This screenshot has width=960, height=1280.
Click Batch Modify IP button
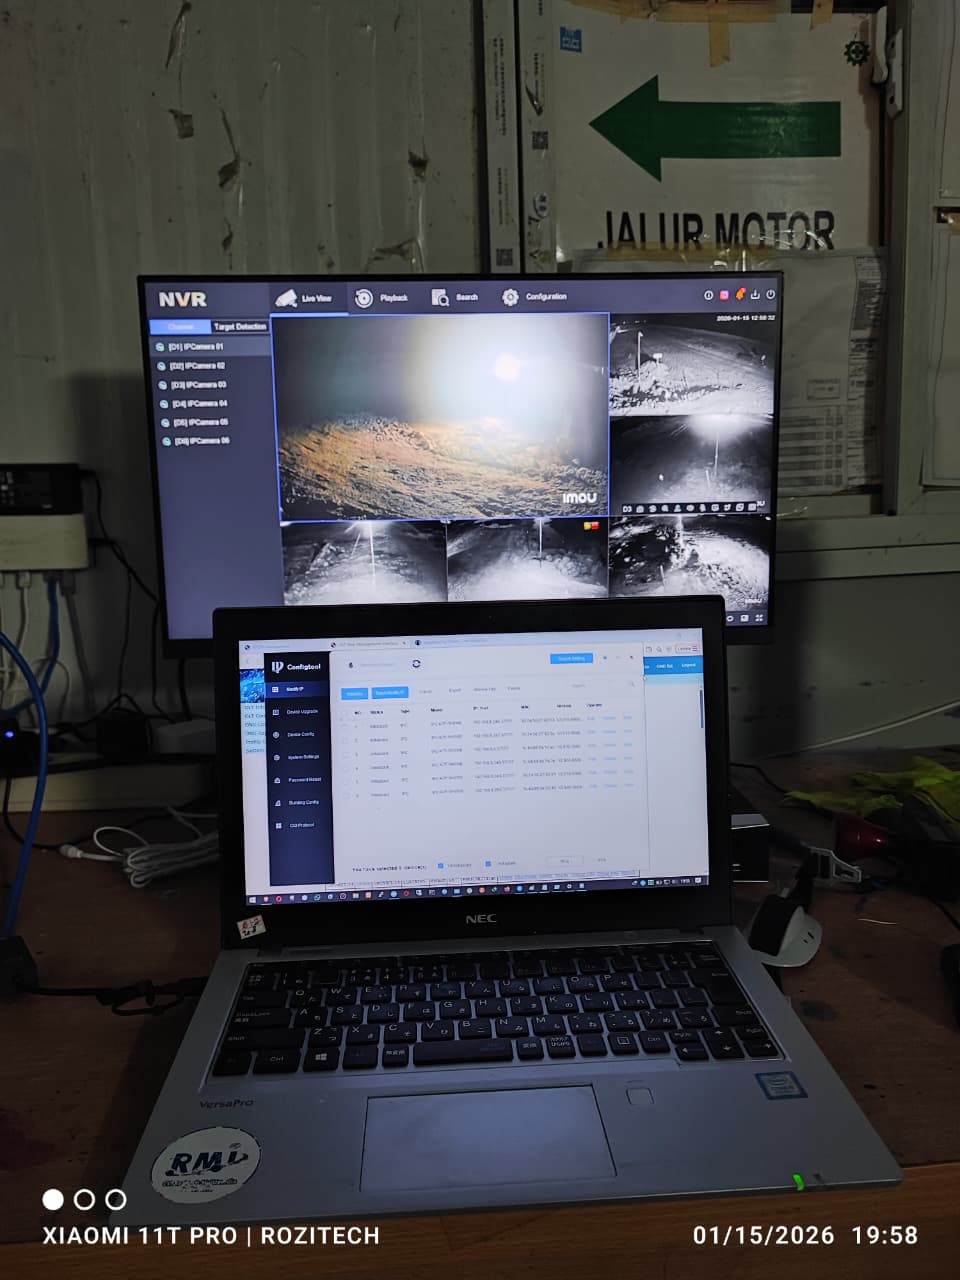(389, 693)
